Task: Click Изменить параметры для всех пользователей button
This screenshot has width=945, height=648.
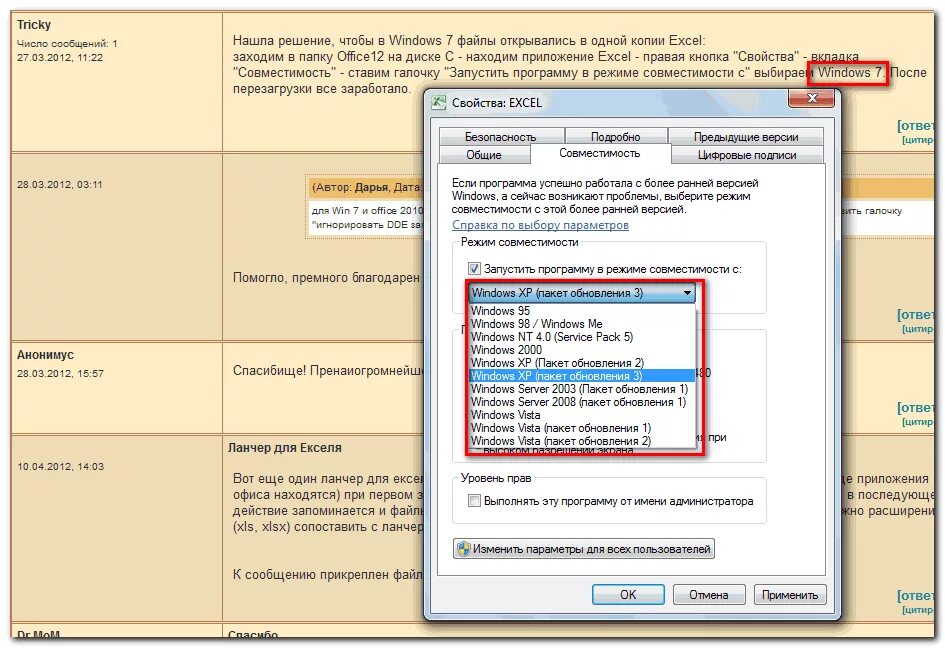Action: (x=583, y=549)
